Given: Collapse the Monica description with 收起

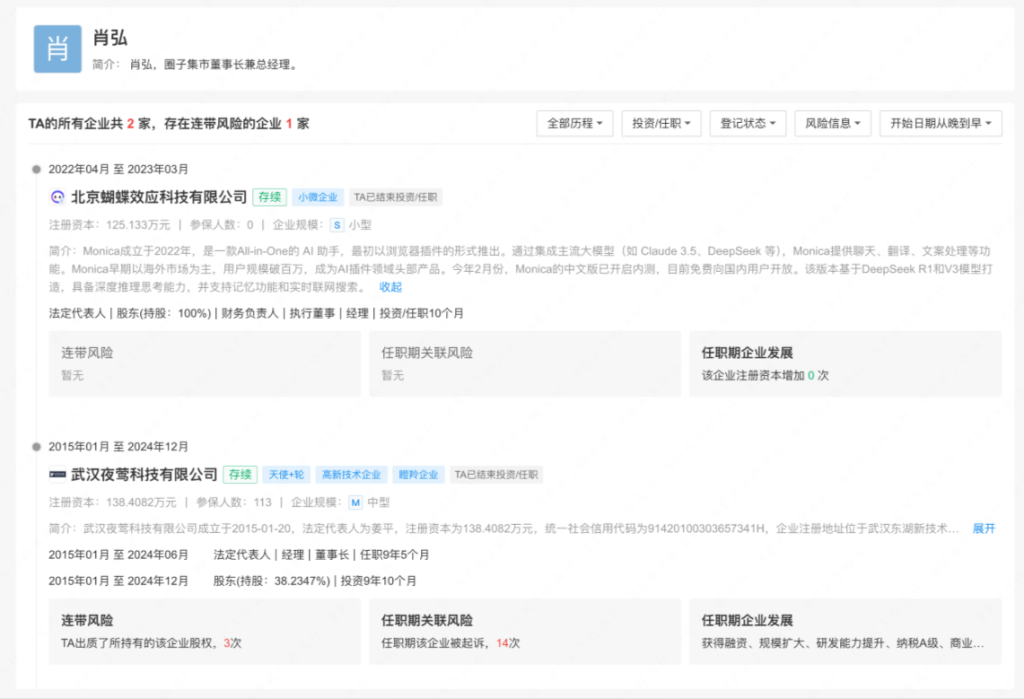Looking at the screenshot, I should (391, 287).
